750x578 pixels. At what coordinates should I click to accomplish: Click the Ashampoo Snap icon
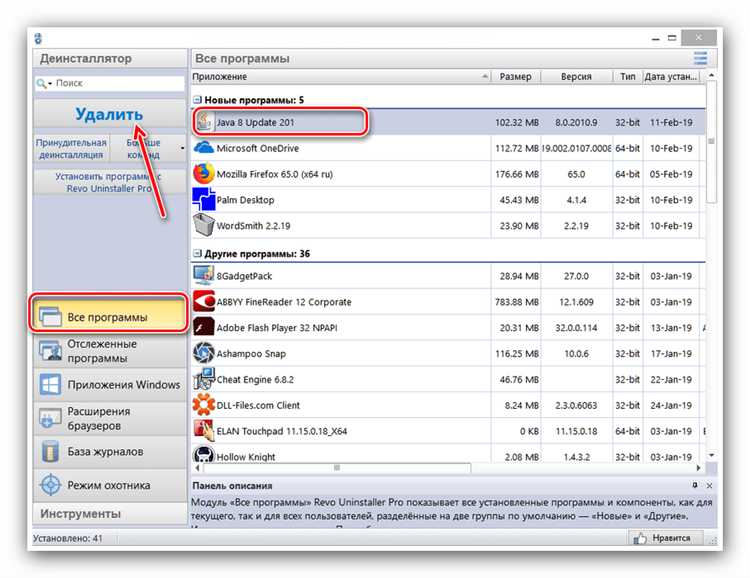(204, 353)
